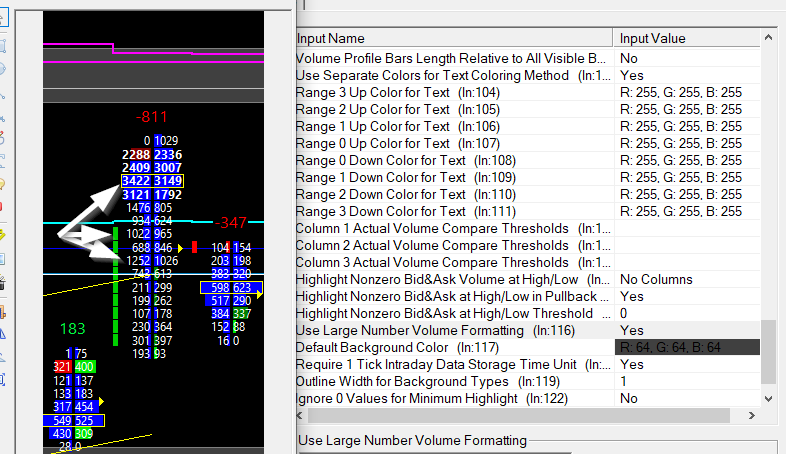This screenshot has height=454, width=786.
Task: Click the yellow-outlined 598 623 chart cell
Action: [x=231, y=288]
